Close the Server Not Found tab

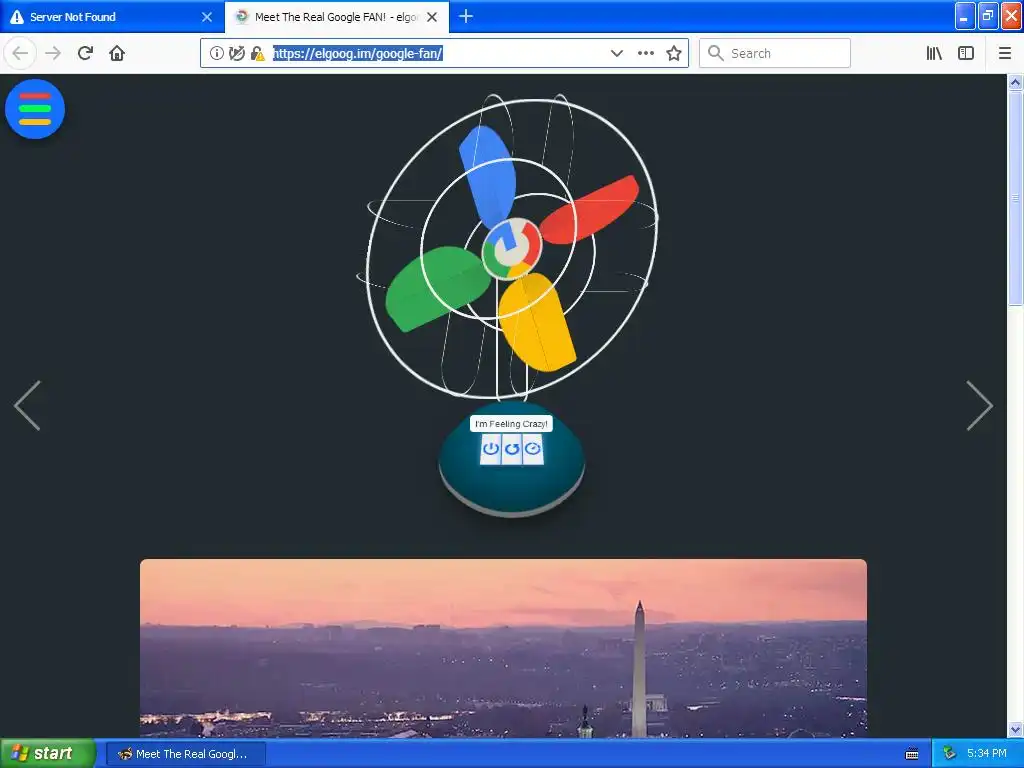(x=207, y=17)
